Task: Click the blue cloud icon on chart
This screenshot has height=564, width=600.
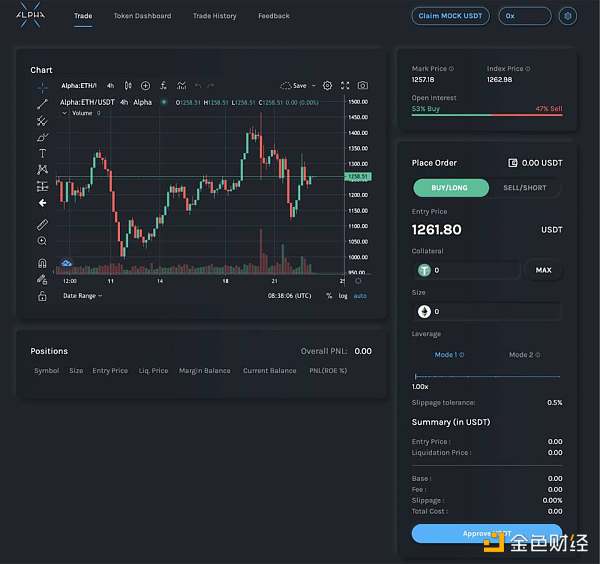Action: 67,263
